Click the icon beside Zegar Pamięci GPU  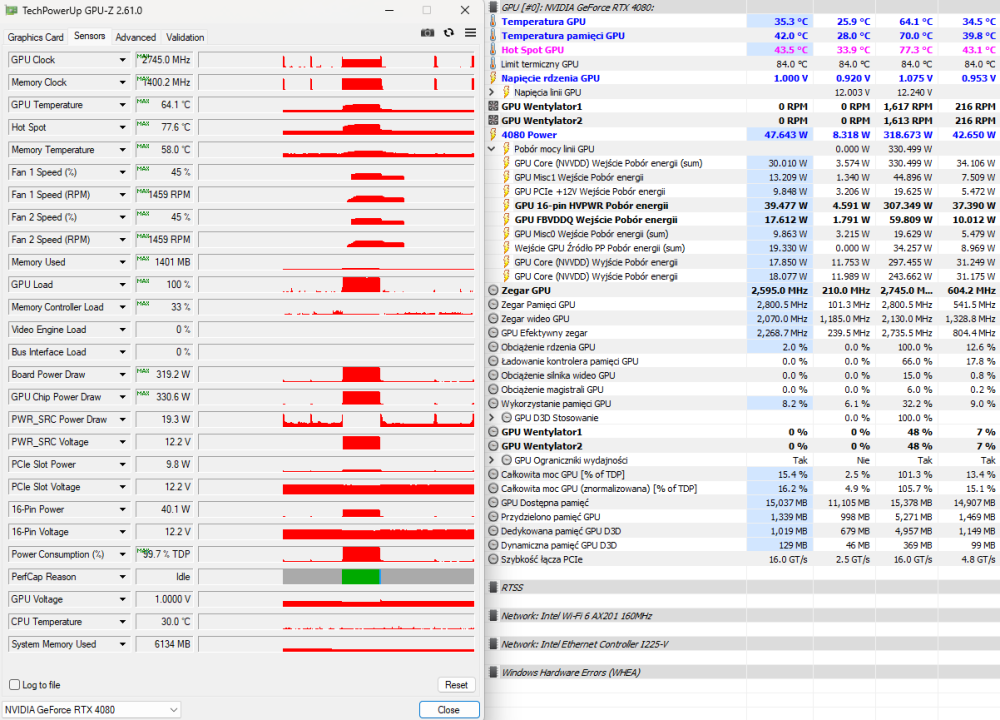click(493, 305)
